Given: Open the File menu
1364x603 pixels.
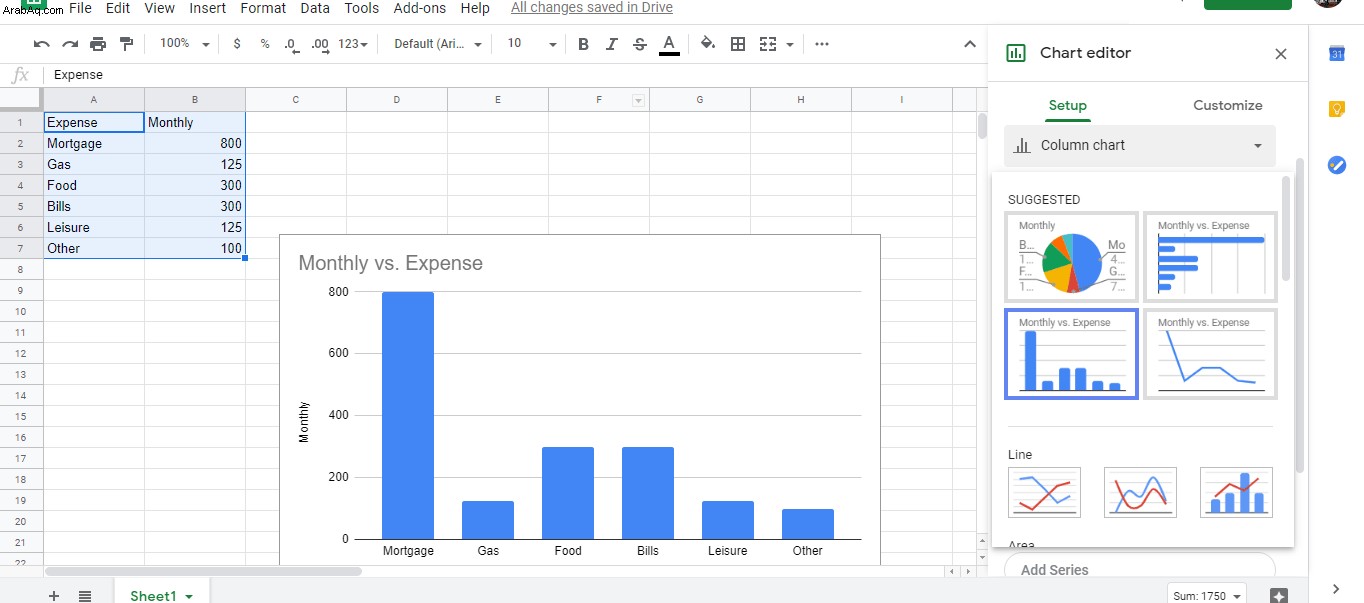Looking at the screenshot, I should tap(80, 8).
